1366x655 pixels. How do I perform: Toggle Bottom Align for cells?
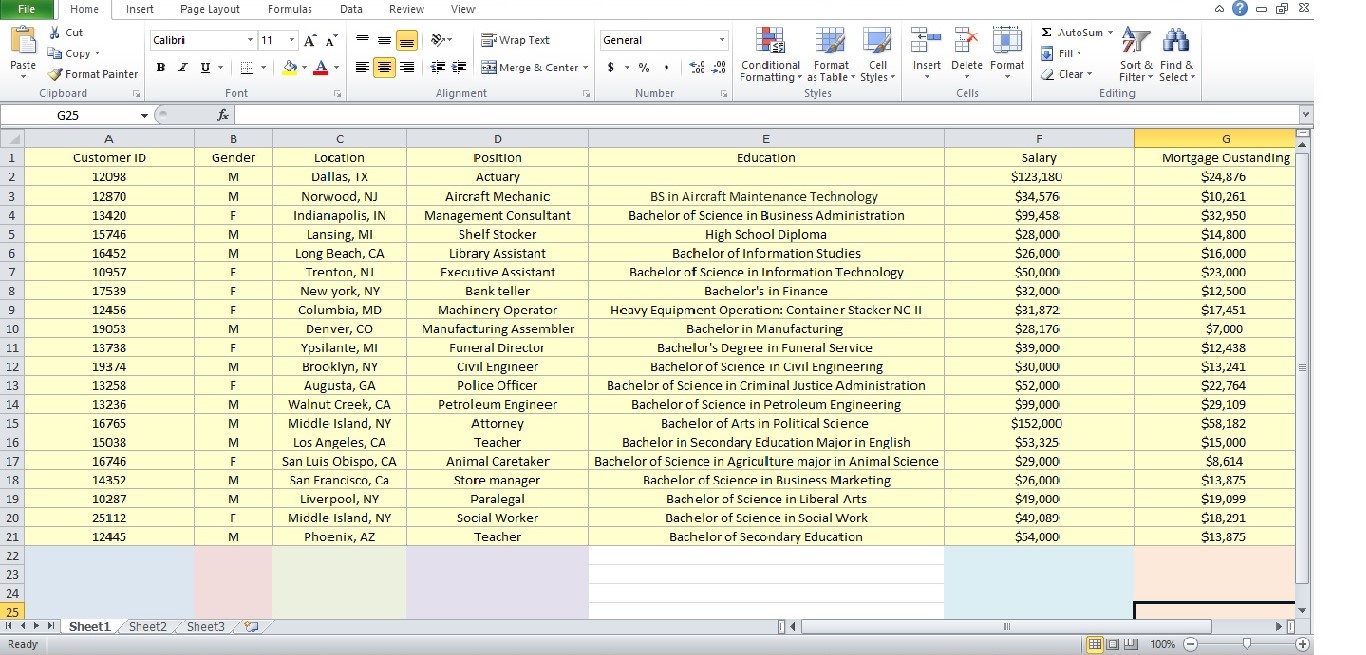407,40
